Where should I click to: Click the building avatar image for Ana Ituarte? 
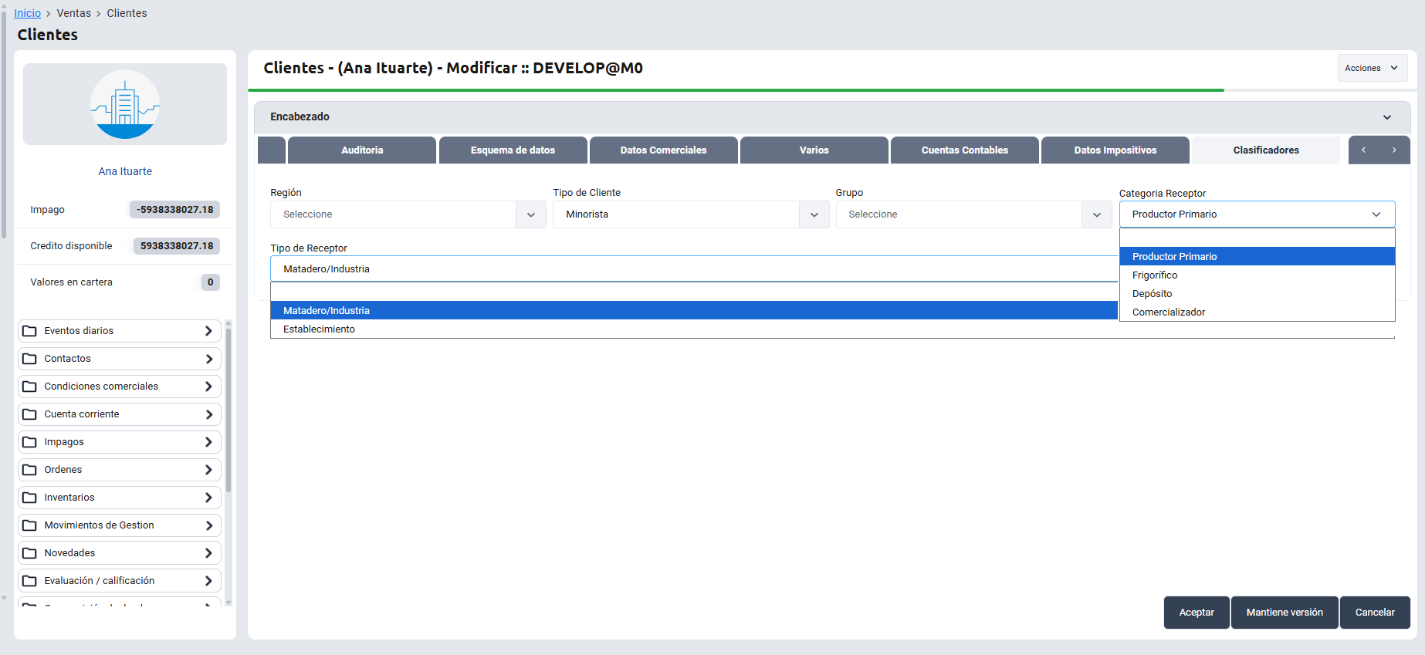(125, 104)
